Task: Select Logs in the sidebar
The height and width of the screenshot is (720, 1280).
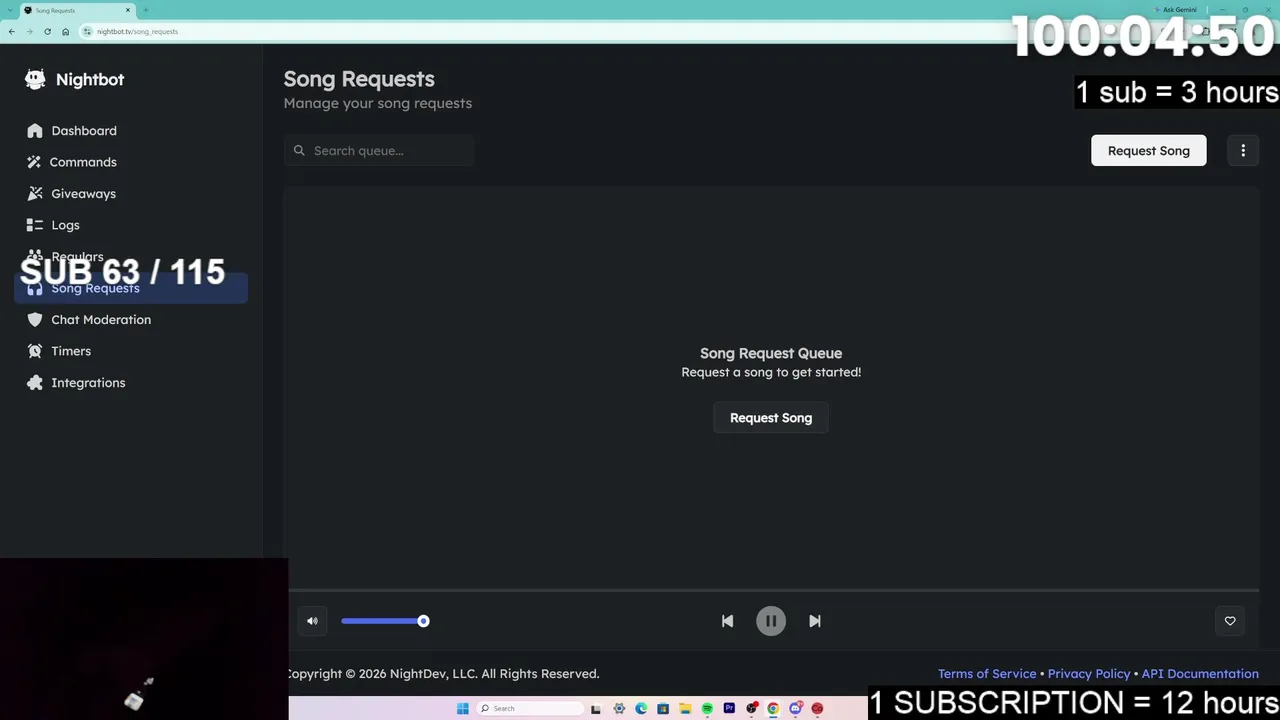Action: 131,225
